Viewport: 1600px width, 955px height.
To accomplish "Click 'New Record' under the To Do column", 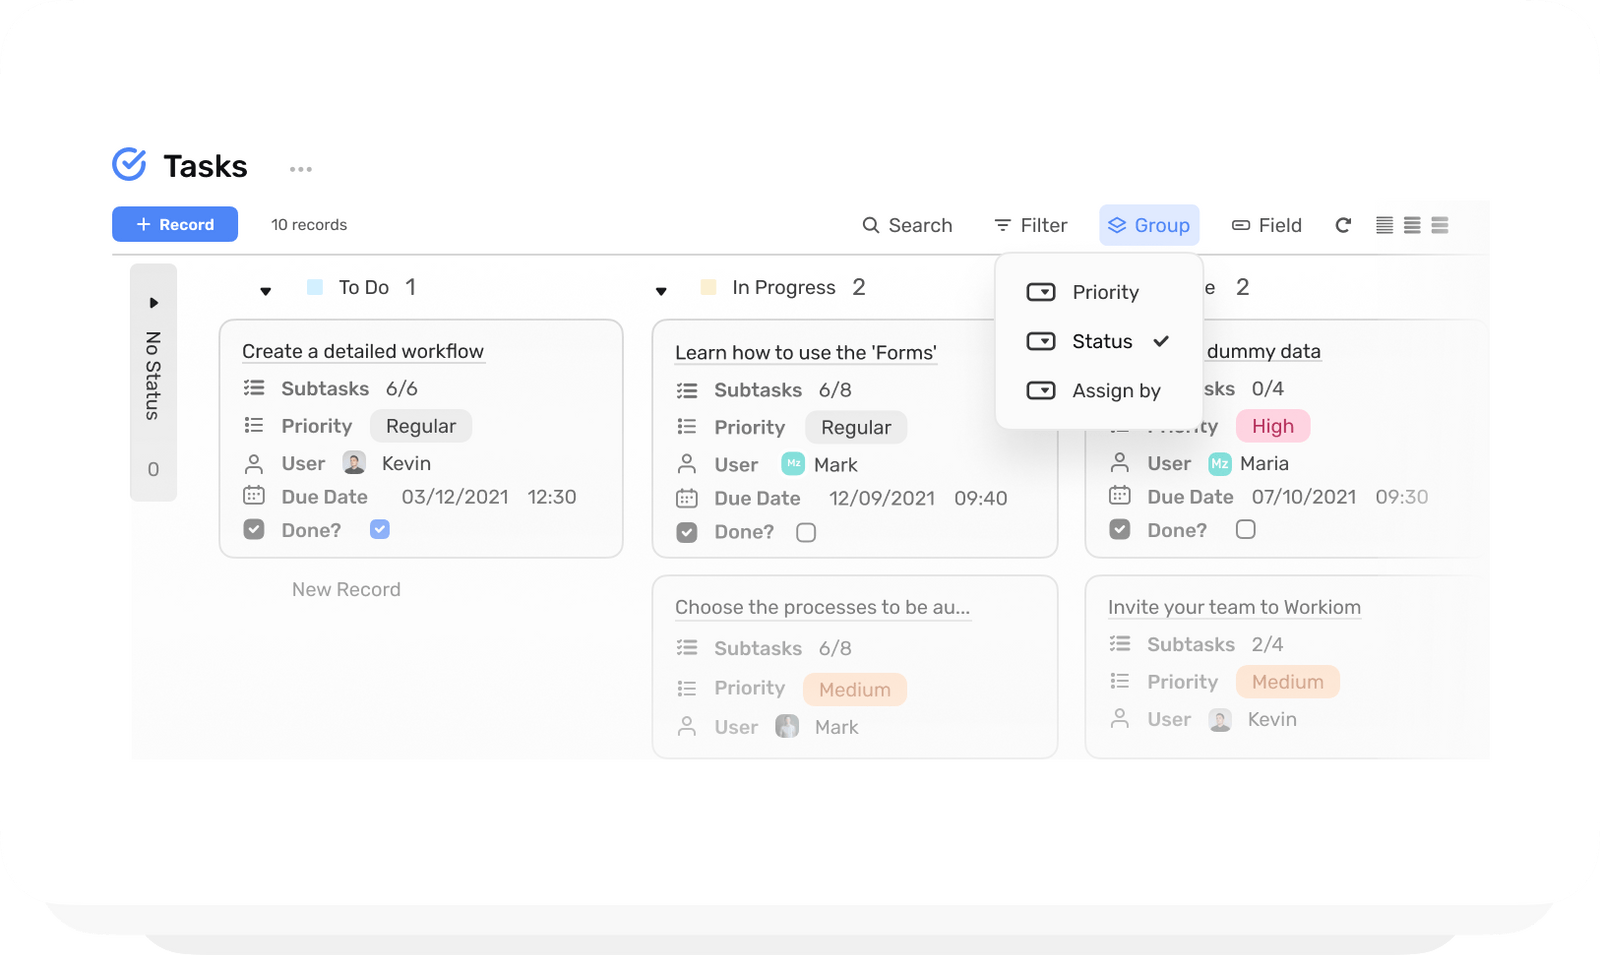I will (x=345, y=589).
